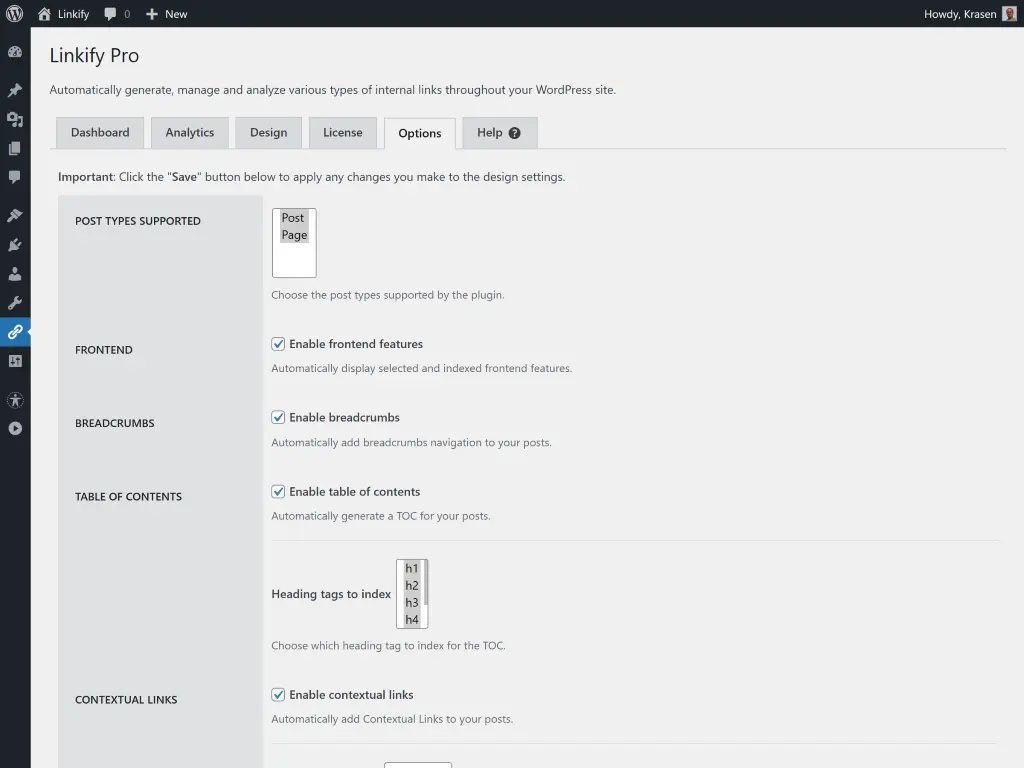Select h1 in the heading tags index list
1024x768 pixels.
(411, 568)
